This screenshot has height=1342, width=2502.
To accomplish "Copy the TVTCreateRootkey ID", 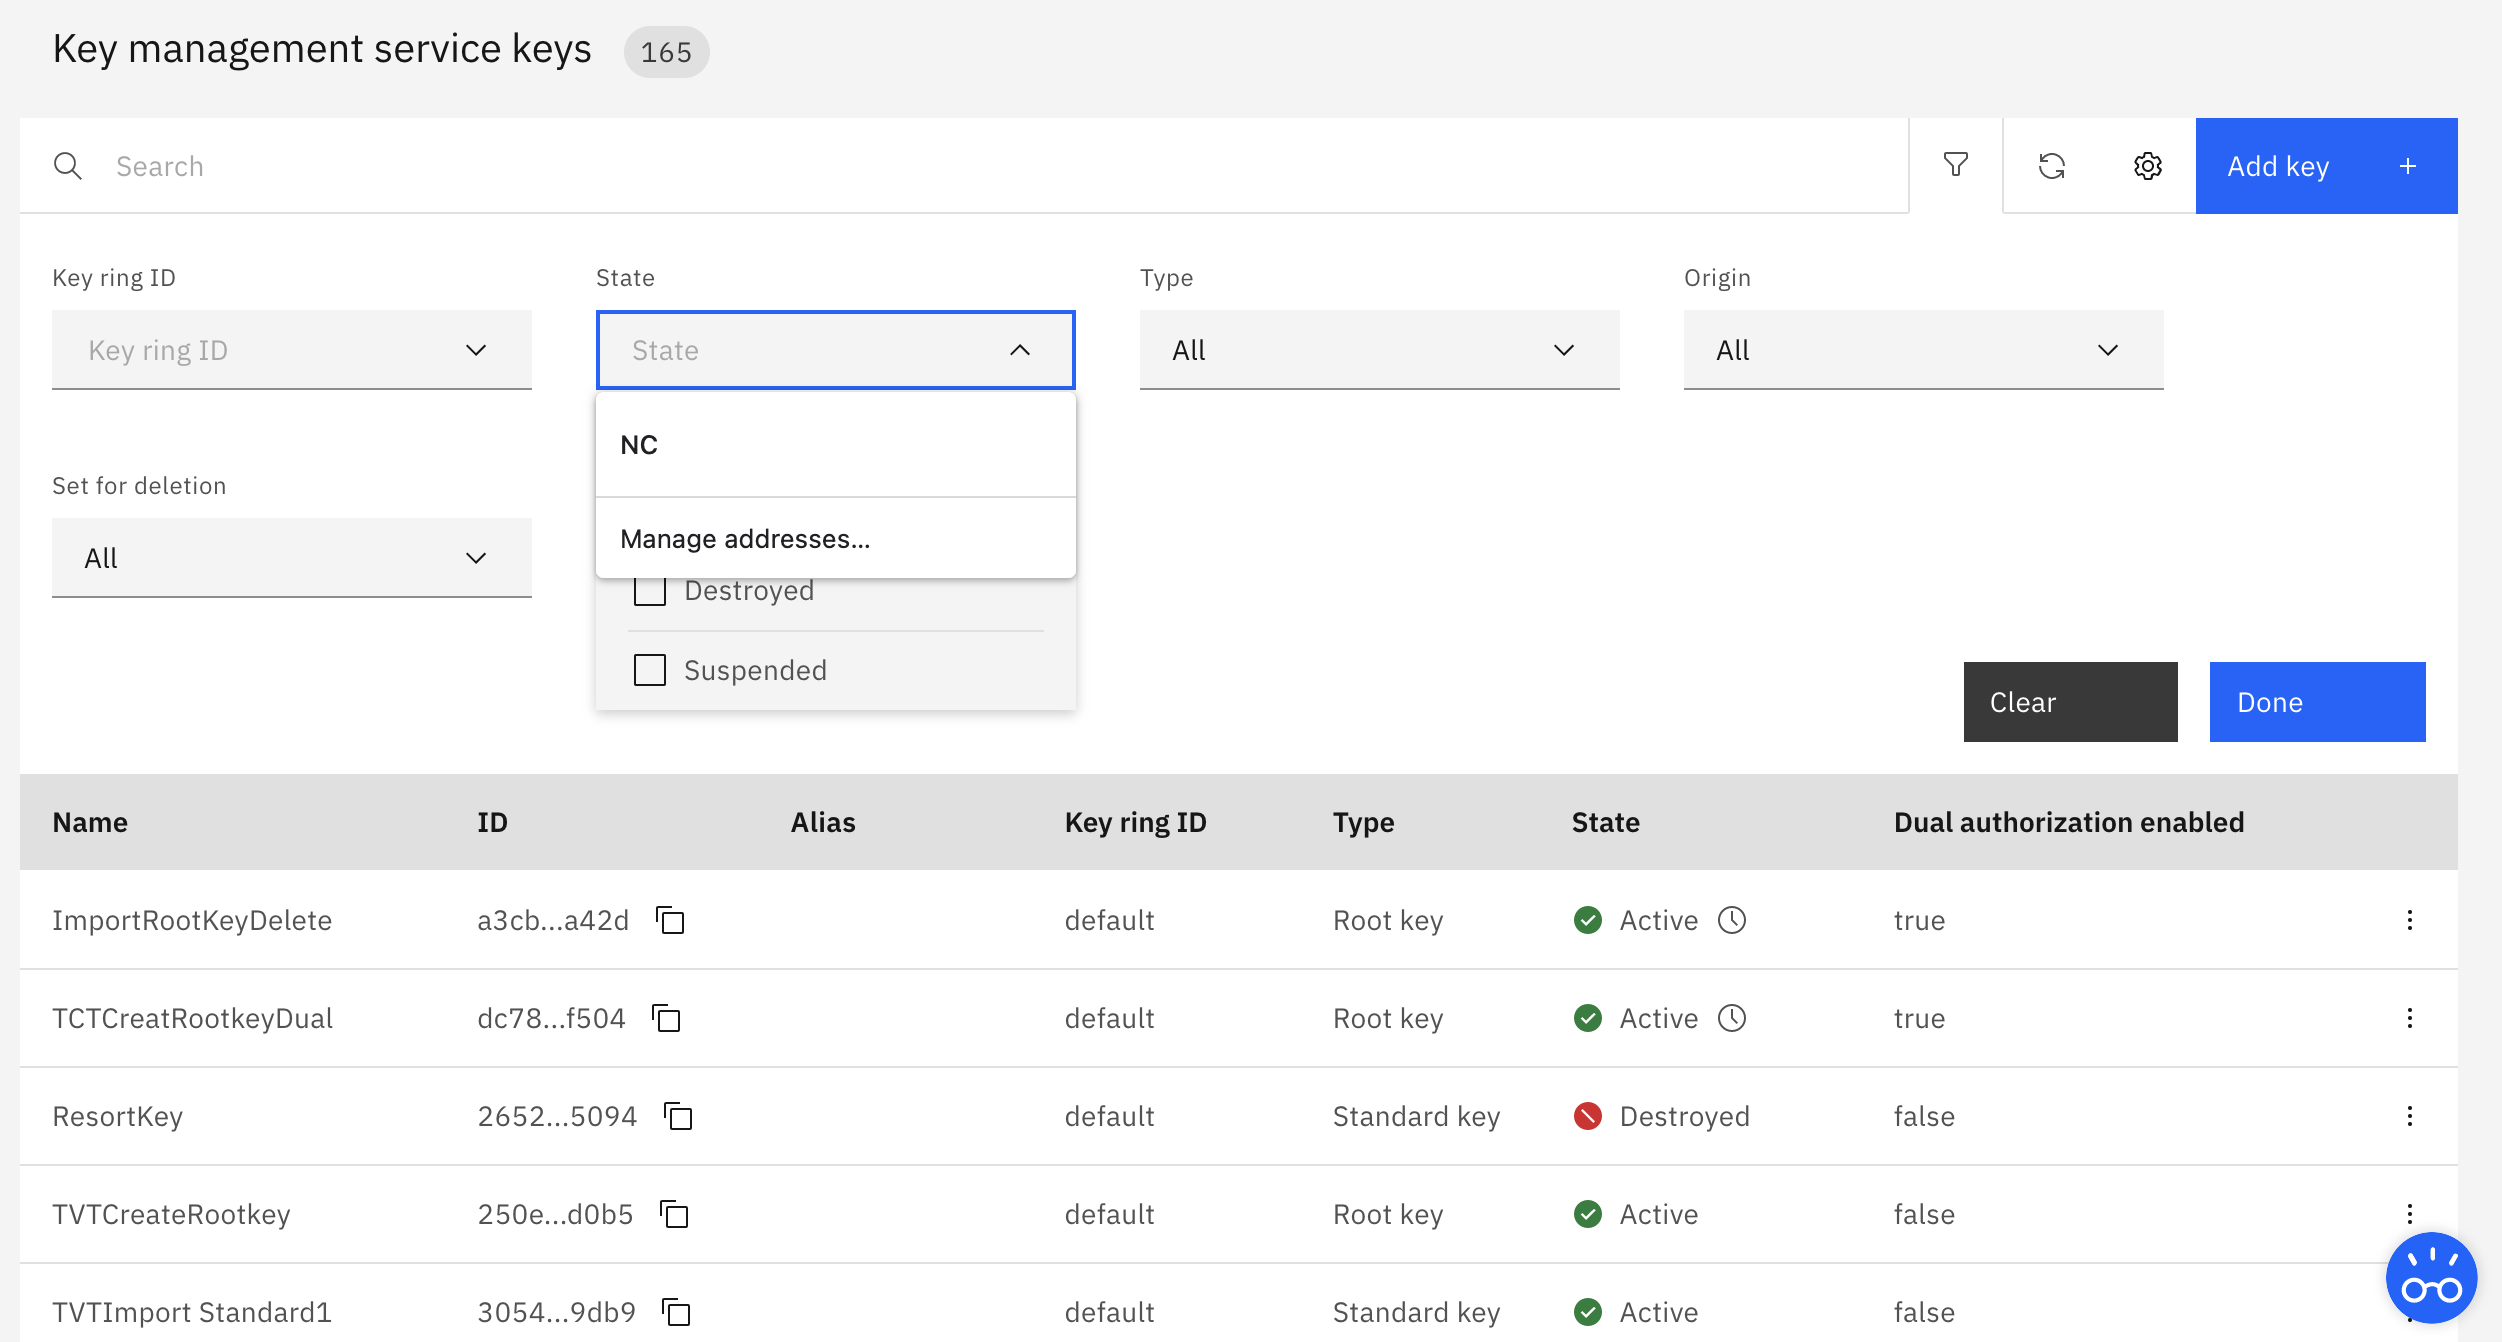I will coord(676,1214).
